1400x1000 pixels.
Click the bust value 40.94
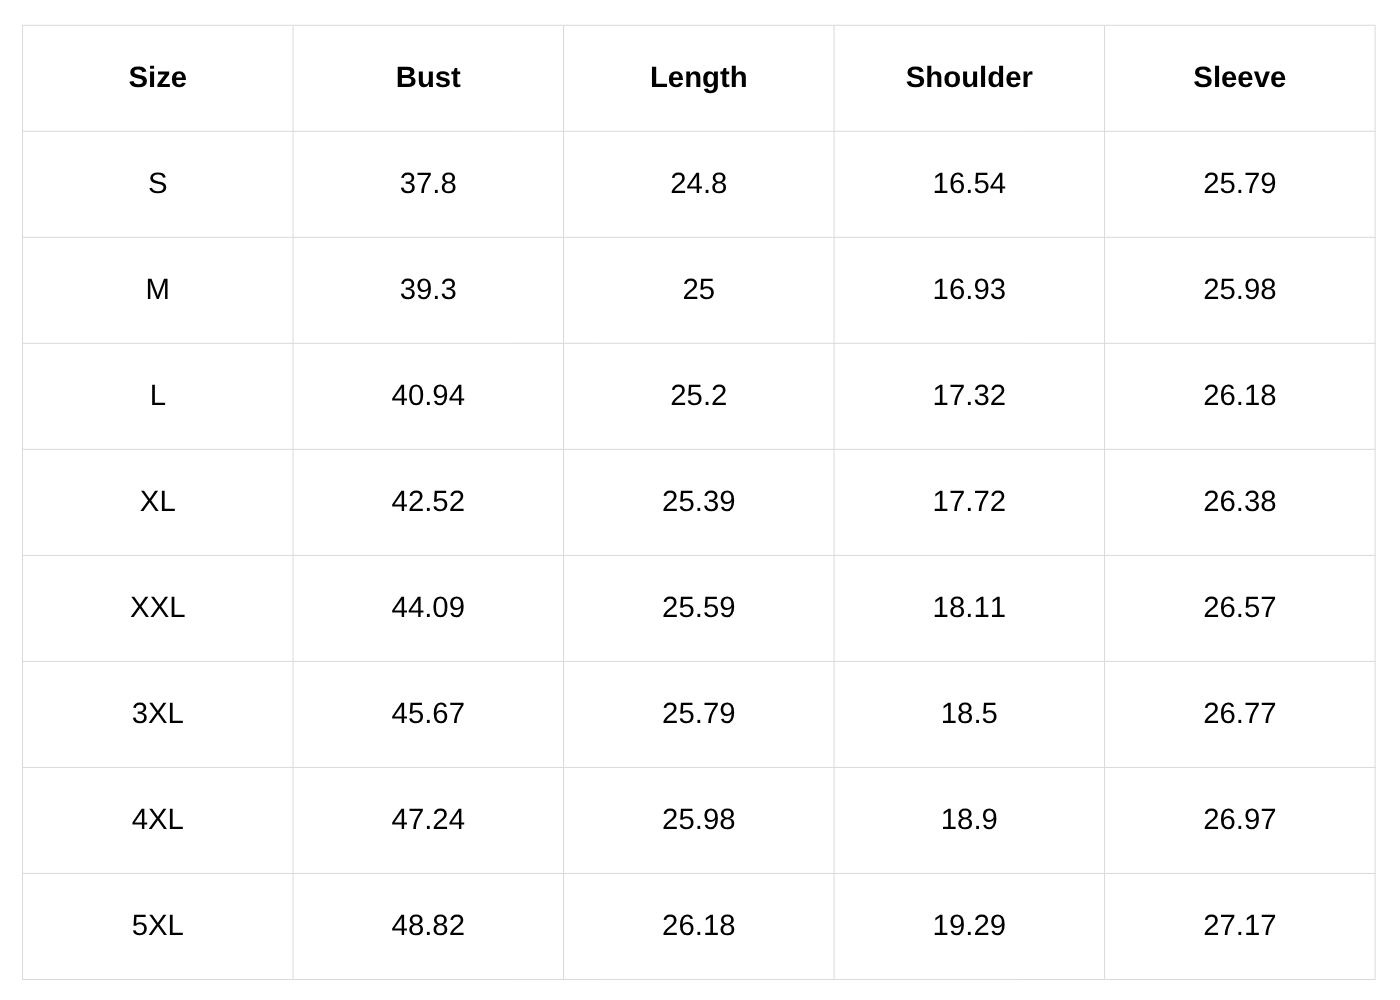428,396
